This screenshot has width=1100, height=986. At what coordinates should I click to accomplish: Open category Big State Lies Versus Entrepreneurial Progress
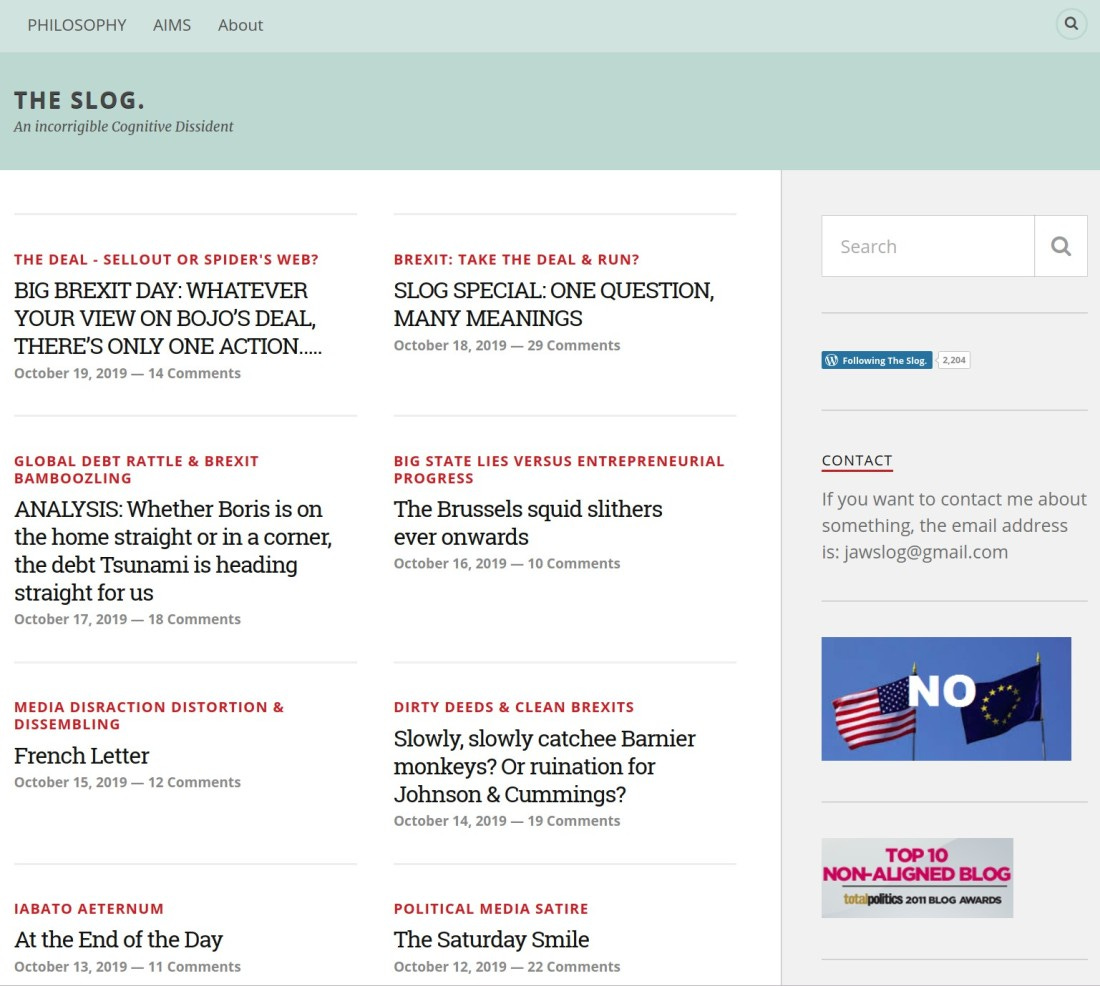click(x=558, y=469)
